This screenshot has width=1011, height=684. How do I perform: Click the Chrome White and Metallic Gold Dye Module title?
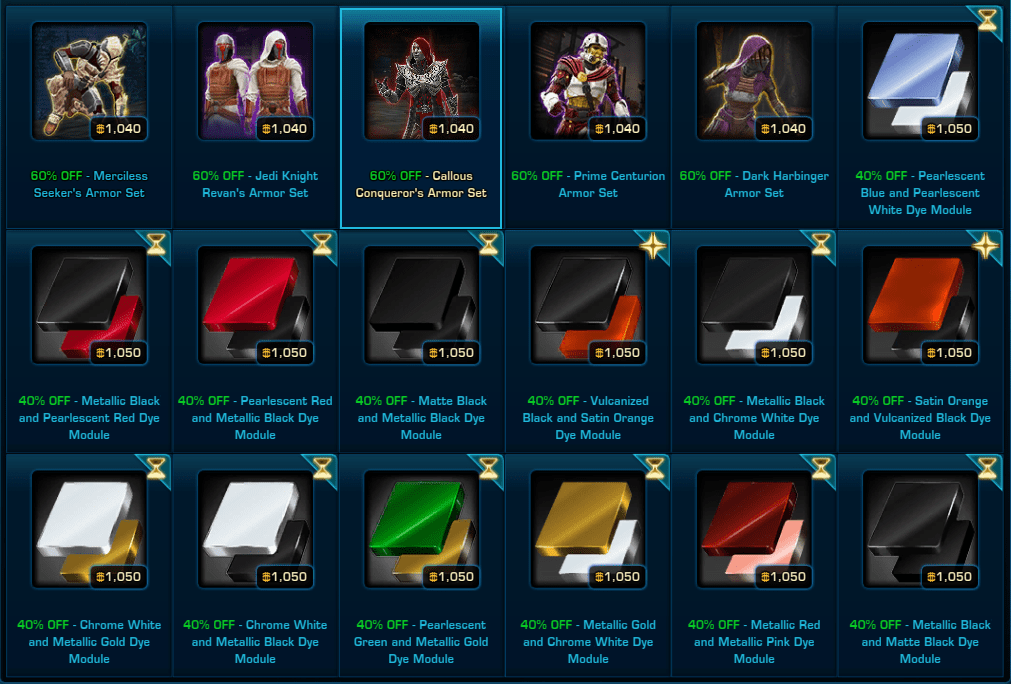click(x=89, y=641)
